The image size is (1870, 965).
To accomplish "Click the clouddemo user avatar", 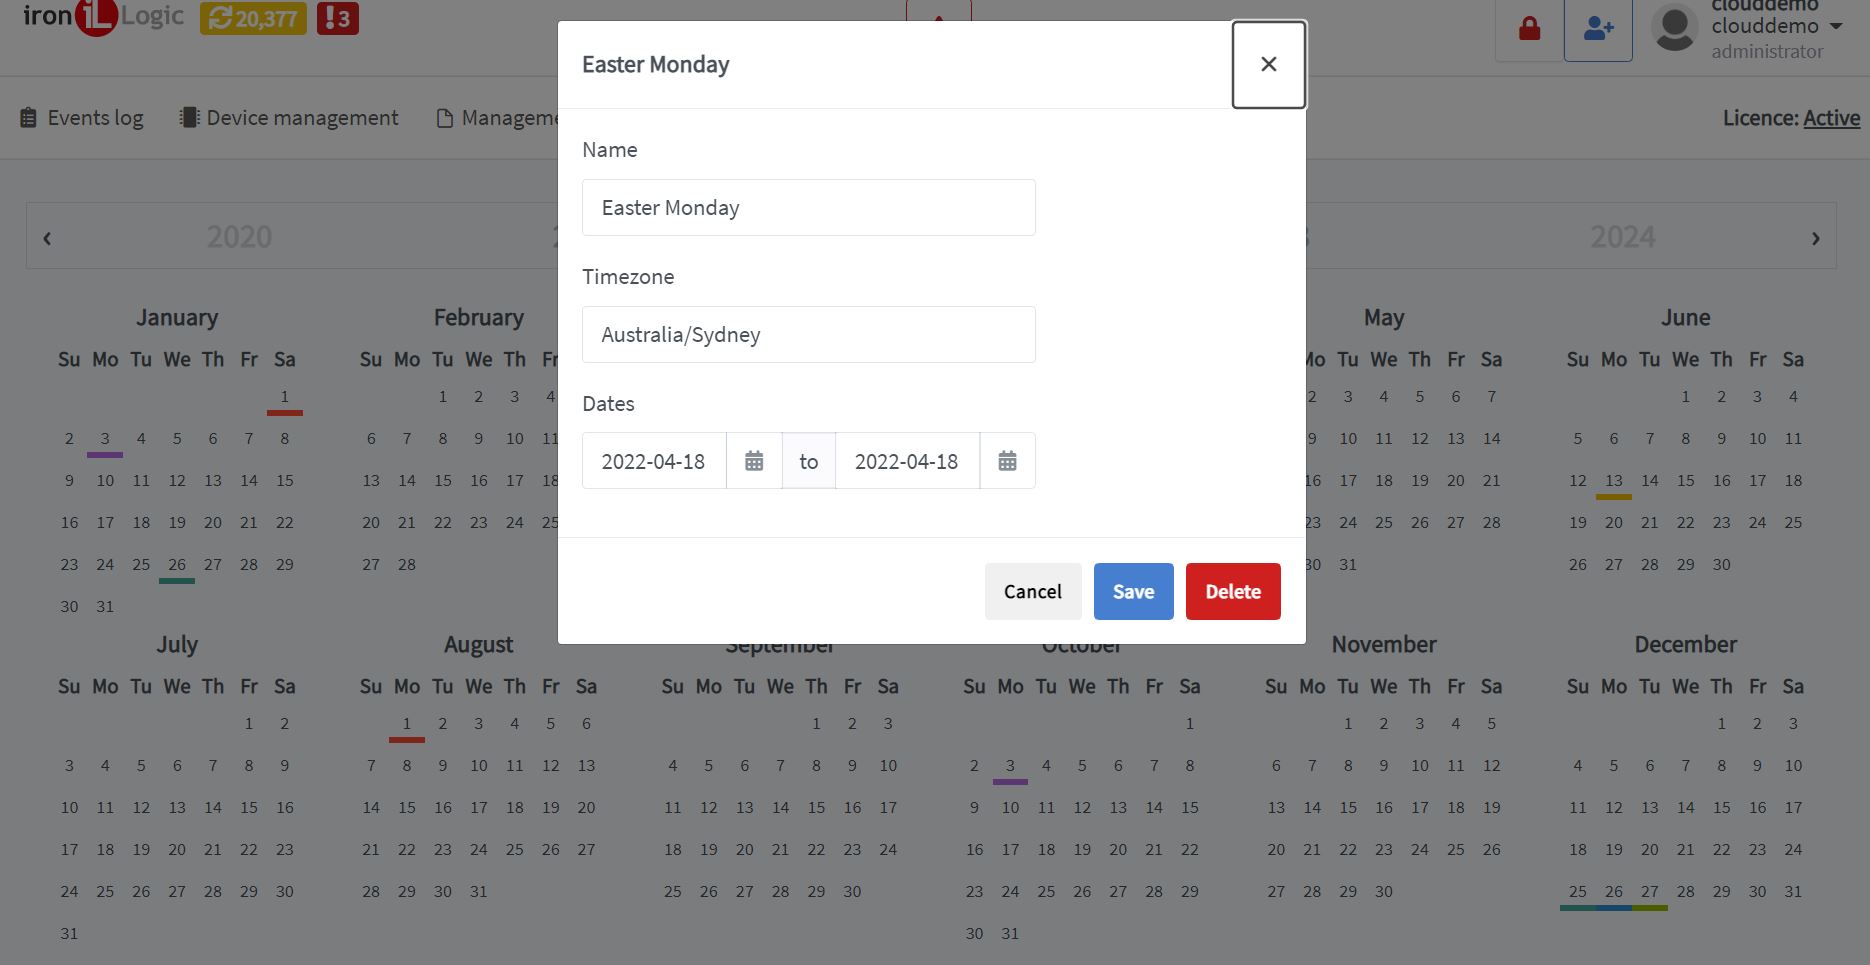I will pos(1672,28).
